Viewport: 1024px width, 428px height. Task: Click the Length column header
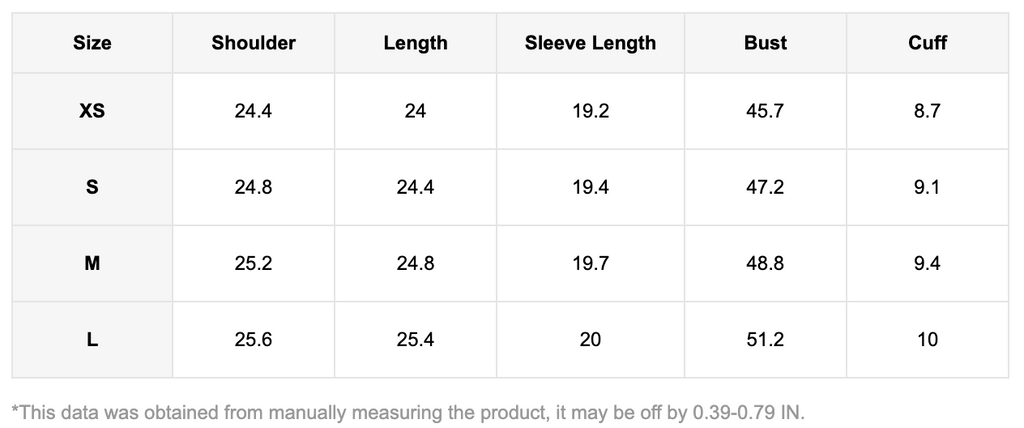(x=415, y=43)
